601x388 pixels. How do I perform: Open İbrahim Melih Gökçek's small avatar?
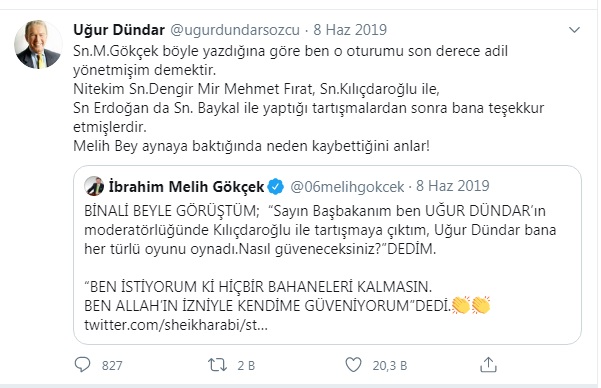pos(94,186)
